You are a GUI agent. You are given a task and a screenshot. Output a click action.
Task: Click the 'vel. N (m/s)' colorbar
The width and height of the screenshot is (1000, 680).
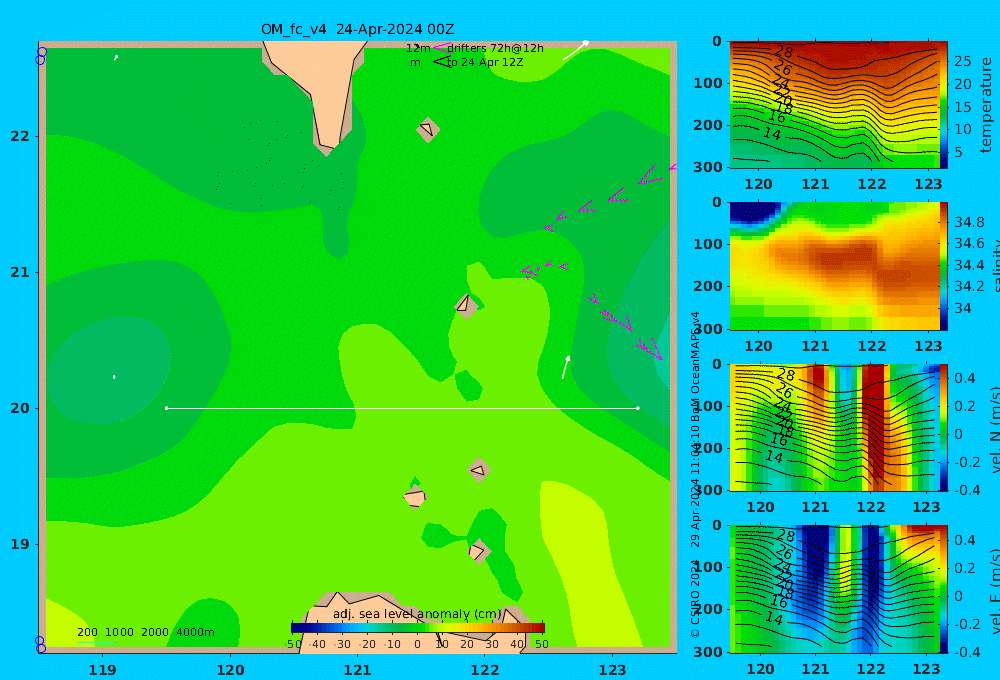point(944,427)
